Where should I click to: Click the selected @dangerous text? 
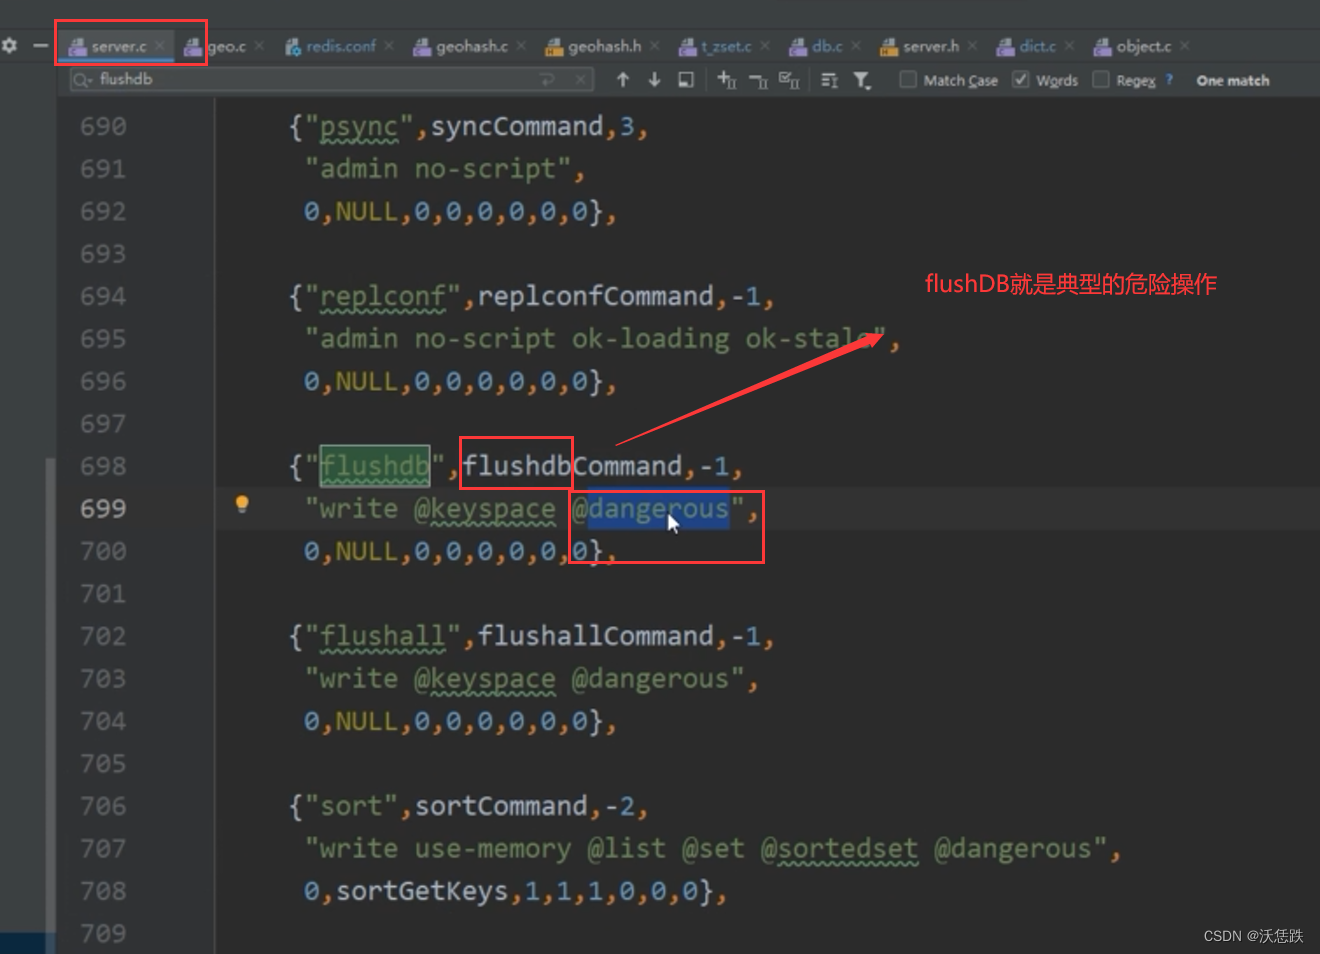(651, 509)
